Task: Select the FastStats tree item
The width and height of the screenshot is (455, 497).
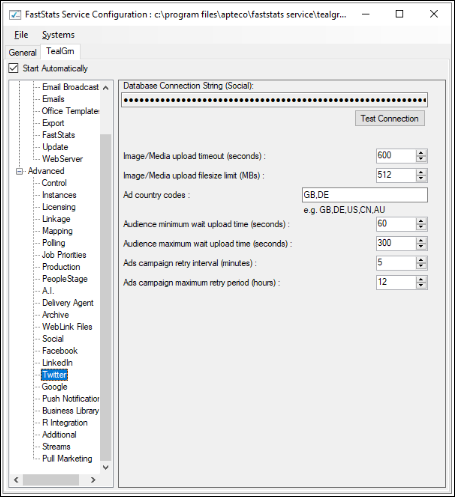Action: (59, 135)
